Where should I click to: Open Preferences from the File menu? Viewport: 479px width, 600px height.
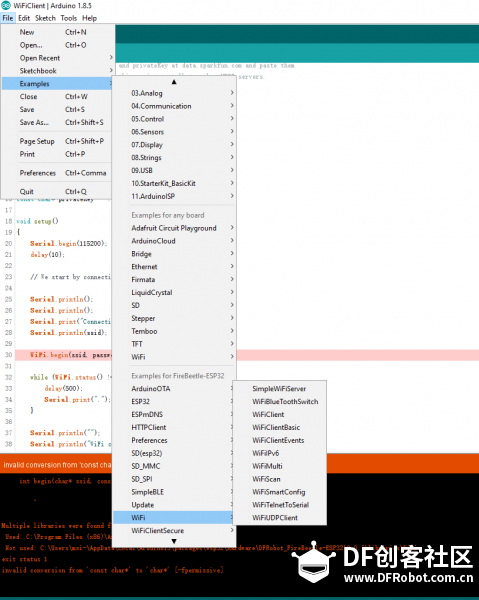[57, 173]
